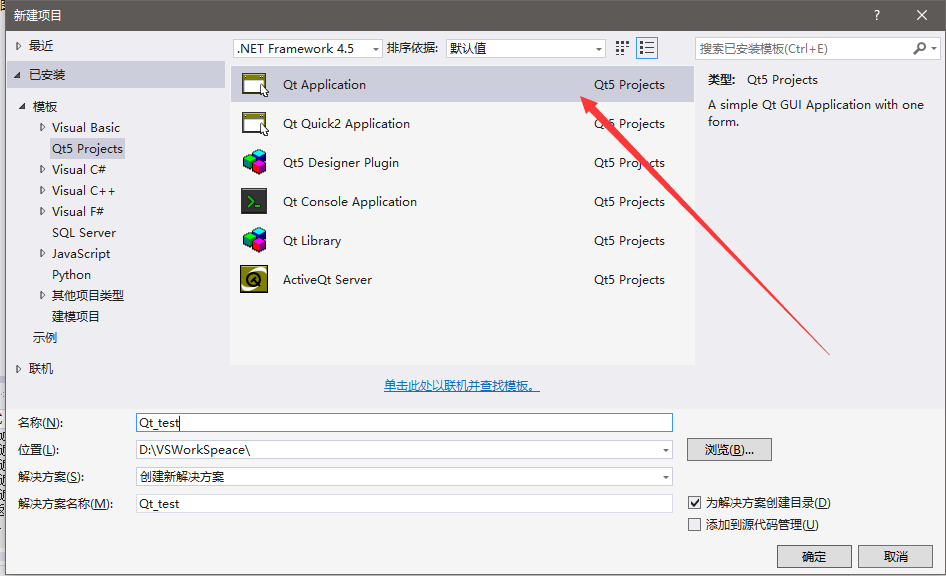Viewport: 946px width, 576px height.
Task: Pick the Qt Console Application icon
Action: [254, 201]
